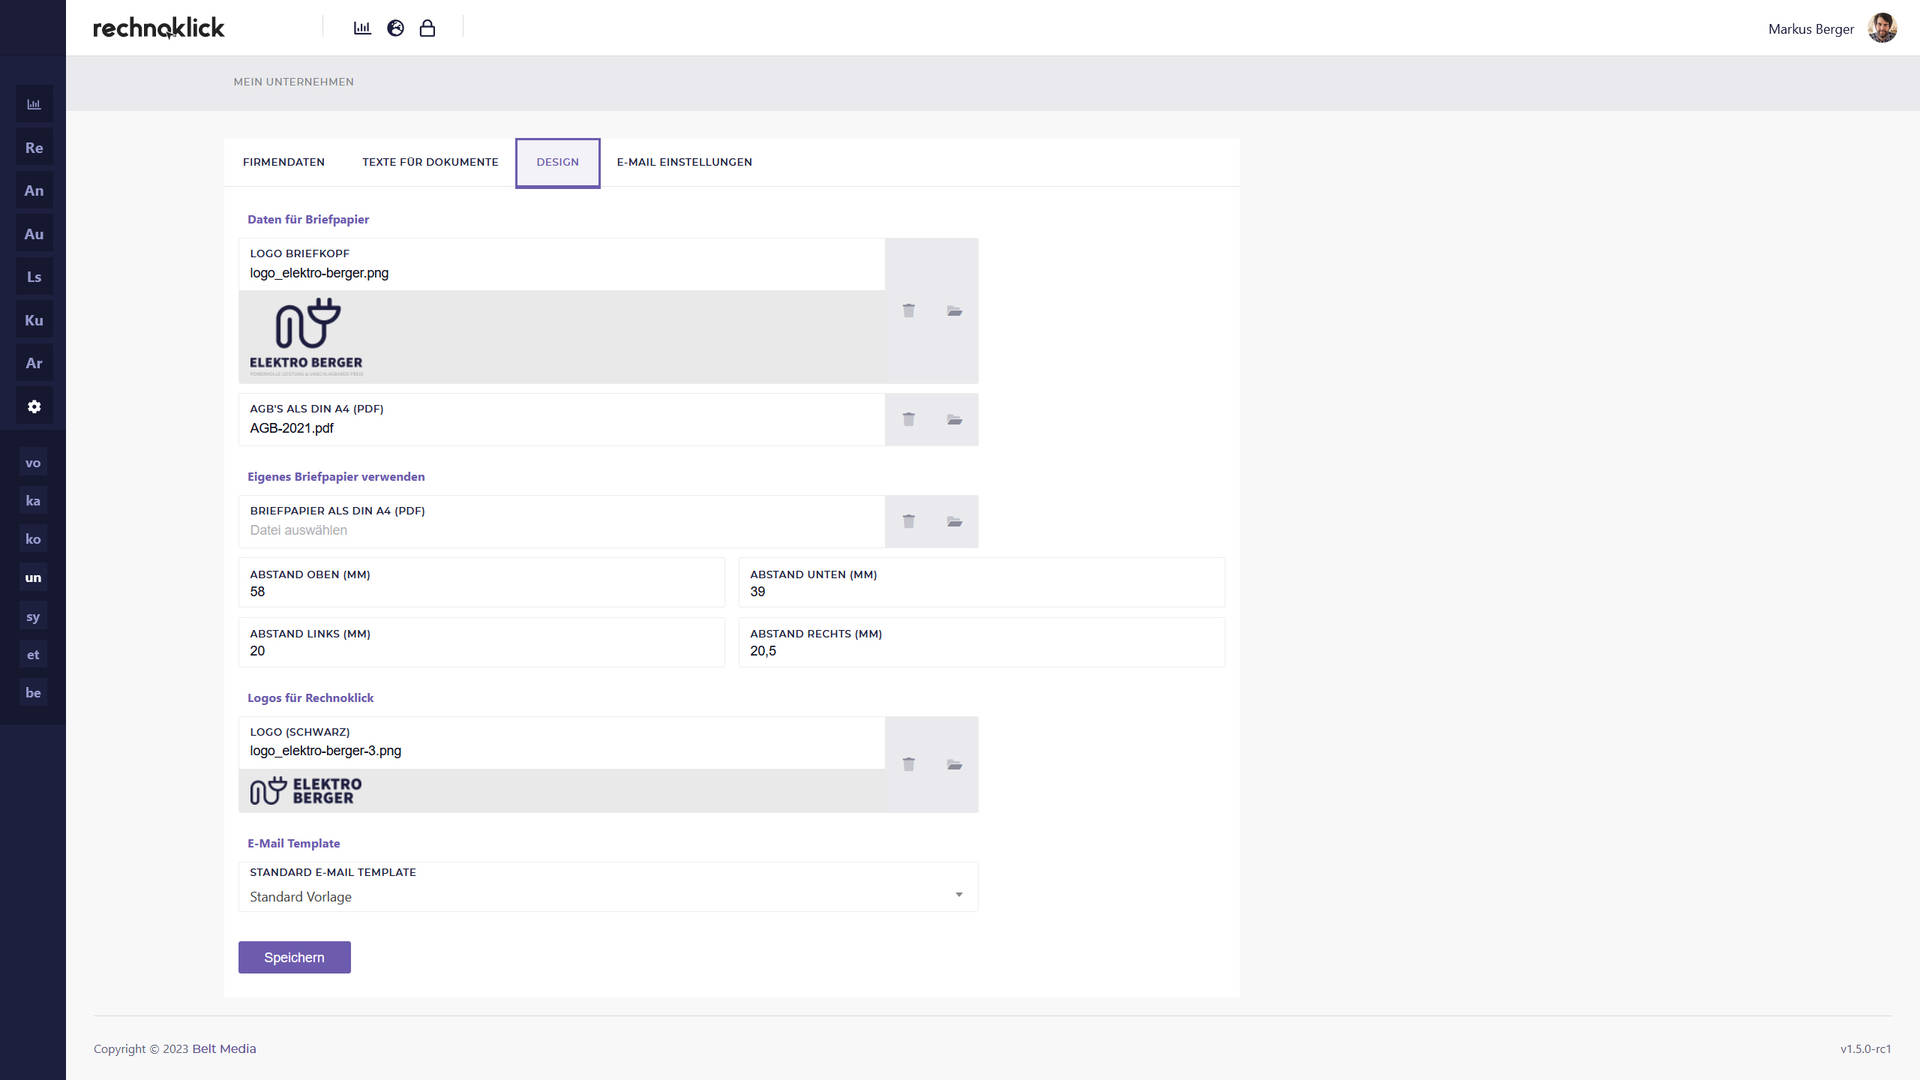Choose a new Logo (Schwarz) file via folder icon

pos(954,764)
